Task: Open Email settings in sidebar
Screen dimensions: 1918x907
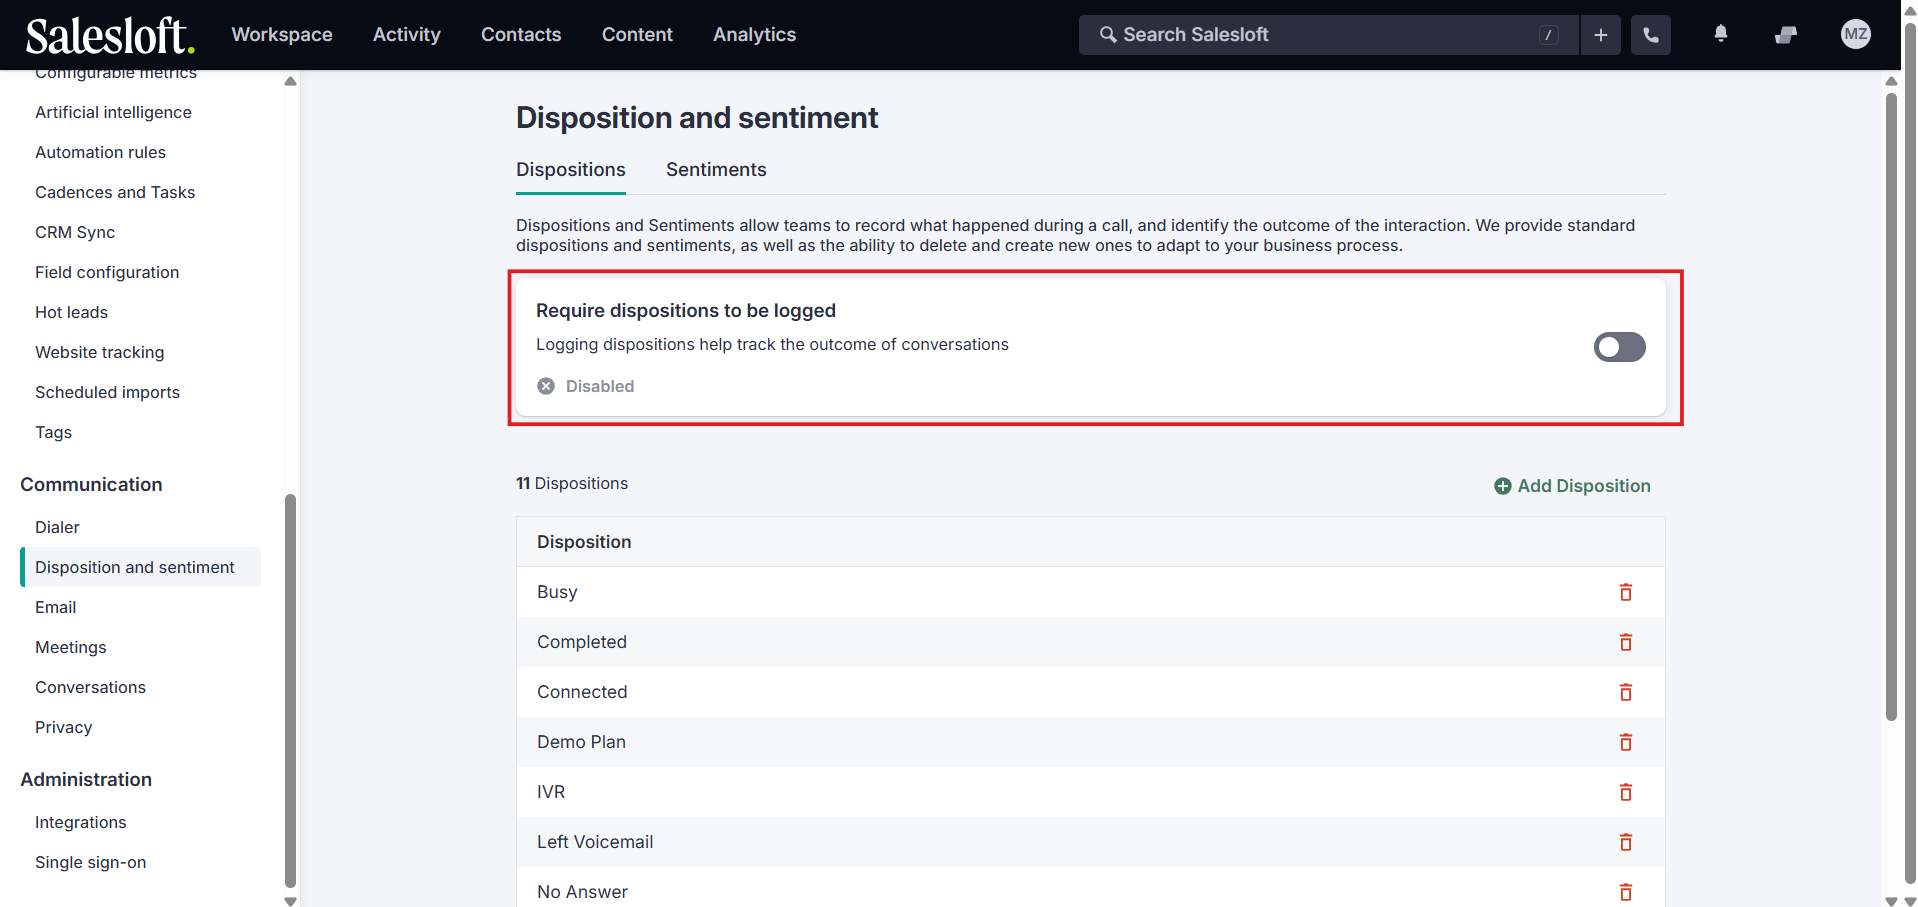Action: pos(55,607)
